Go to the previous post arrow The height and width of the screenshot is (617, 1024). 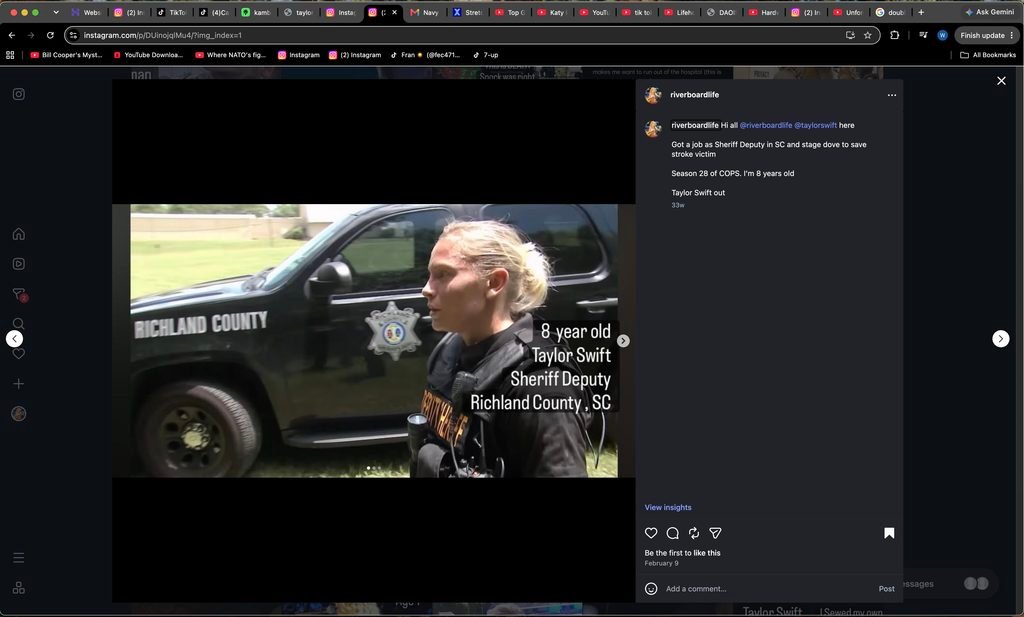point(14,339)
